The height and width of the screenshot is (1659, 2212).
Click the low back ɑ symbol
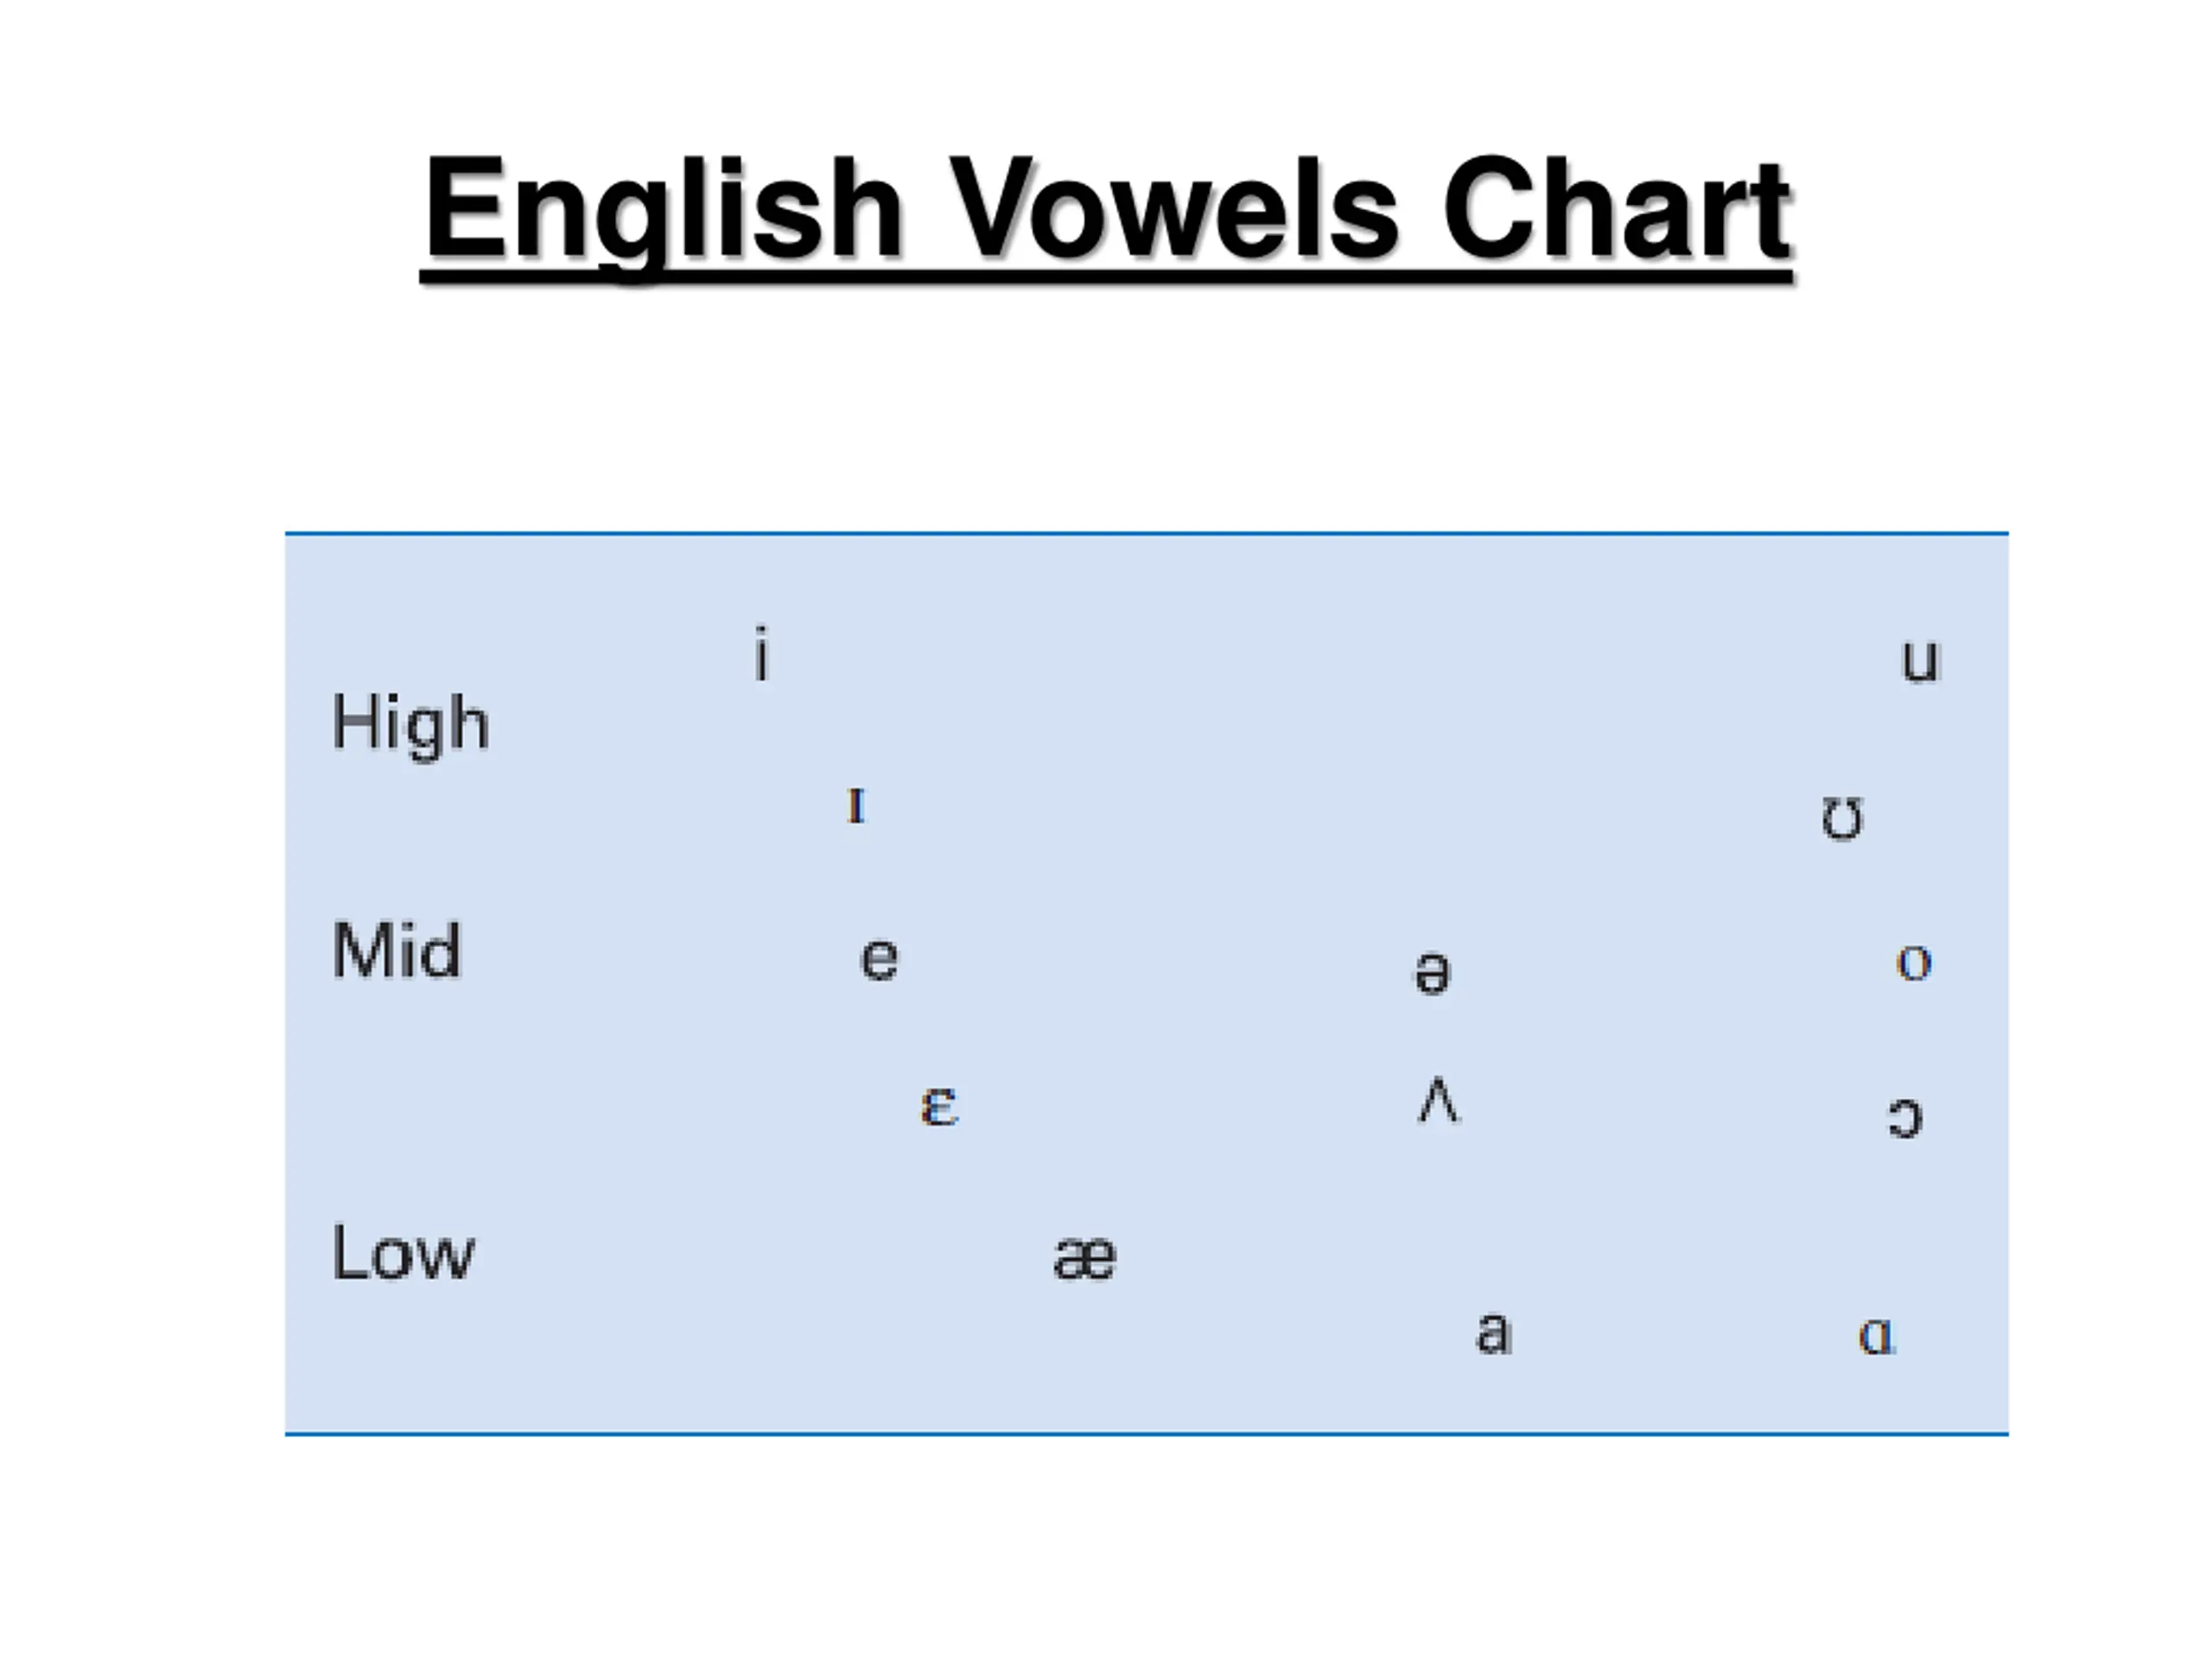click(1877, 1335)
